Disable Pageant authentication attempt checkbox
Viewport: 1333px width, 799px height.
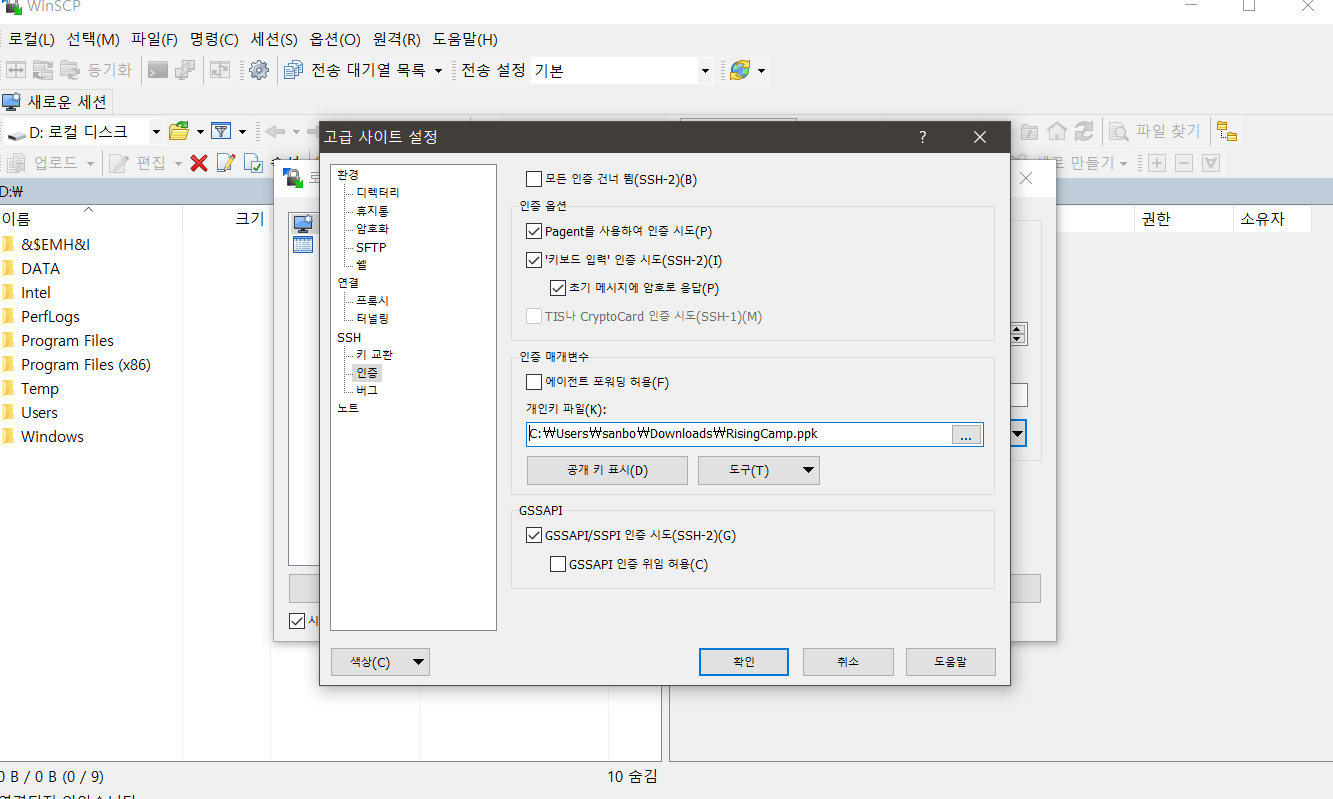pyautogui.click(x=534, y=232)
